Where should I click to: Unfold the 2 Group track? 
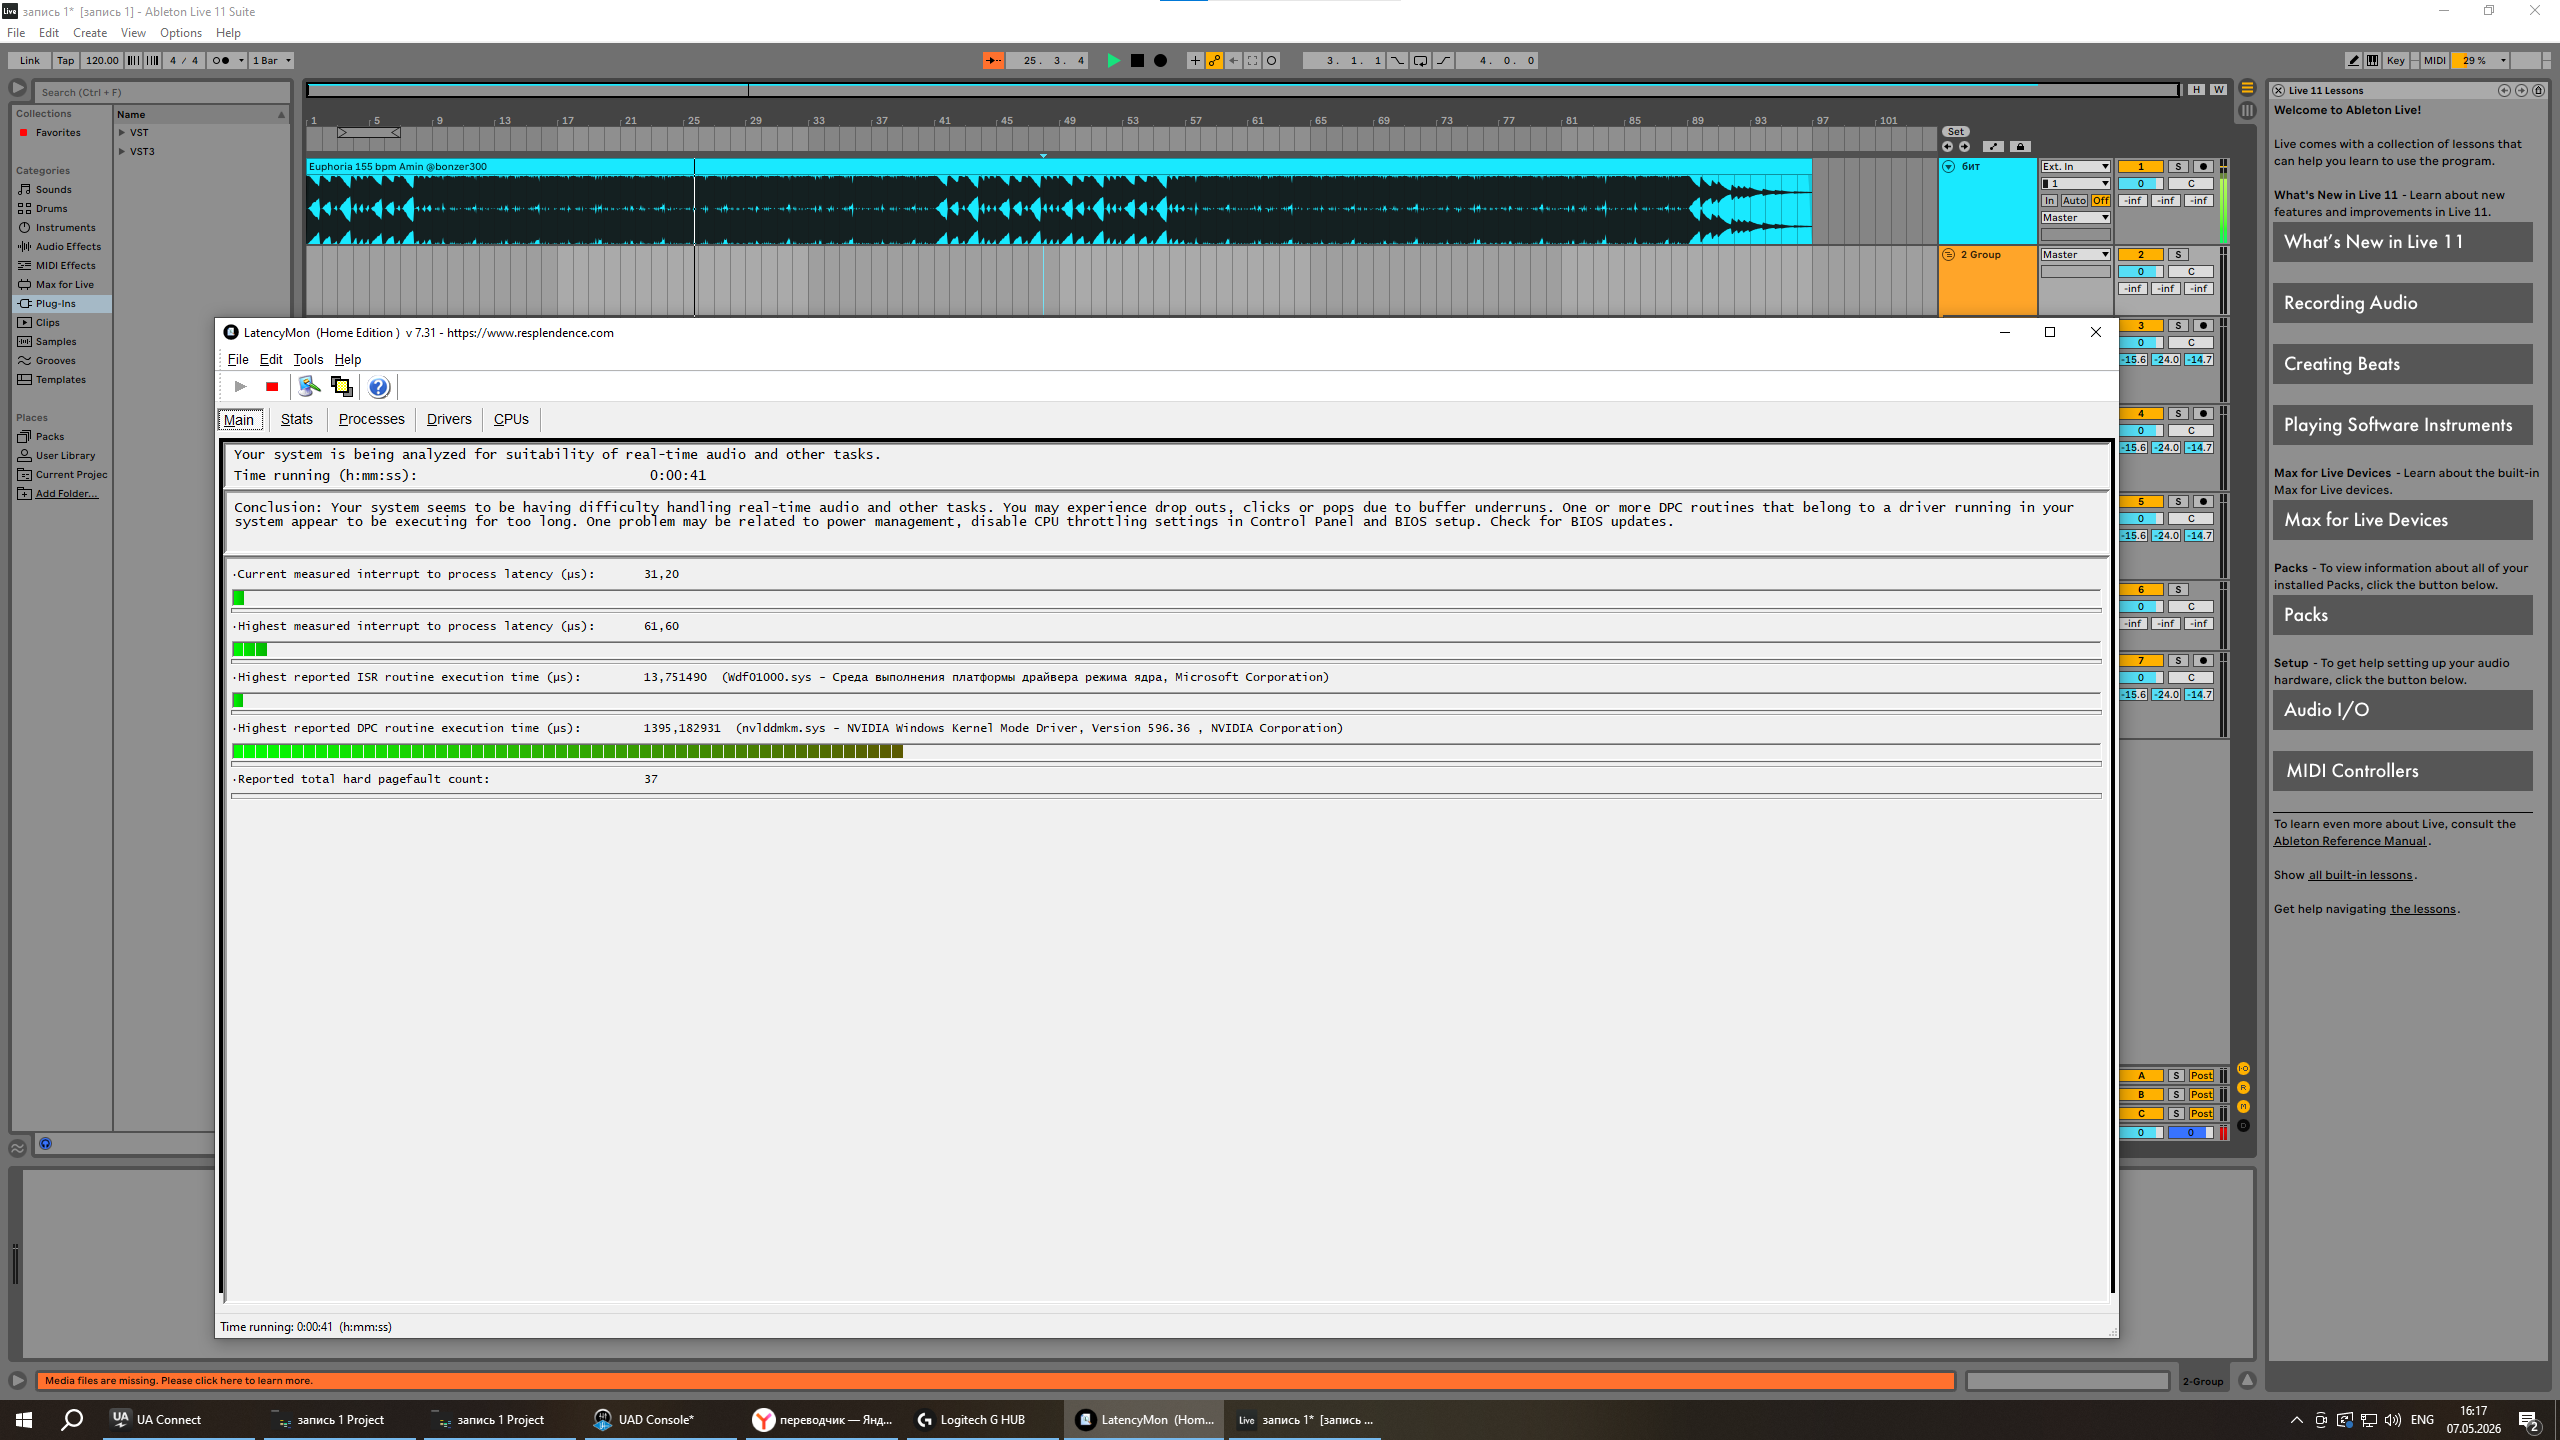[1949, 255]
